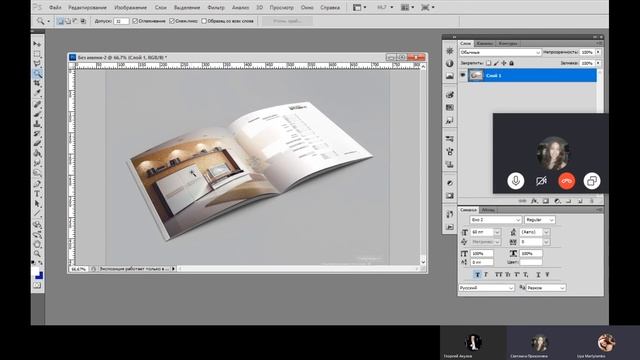Select the Lasso tool
640x360 pixels.
coord(37,64)
